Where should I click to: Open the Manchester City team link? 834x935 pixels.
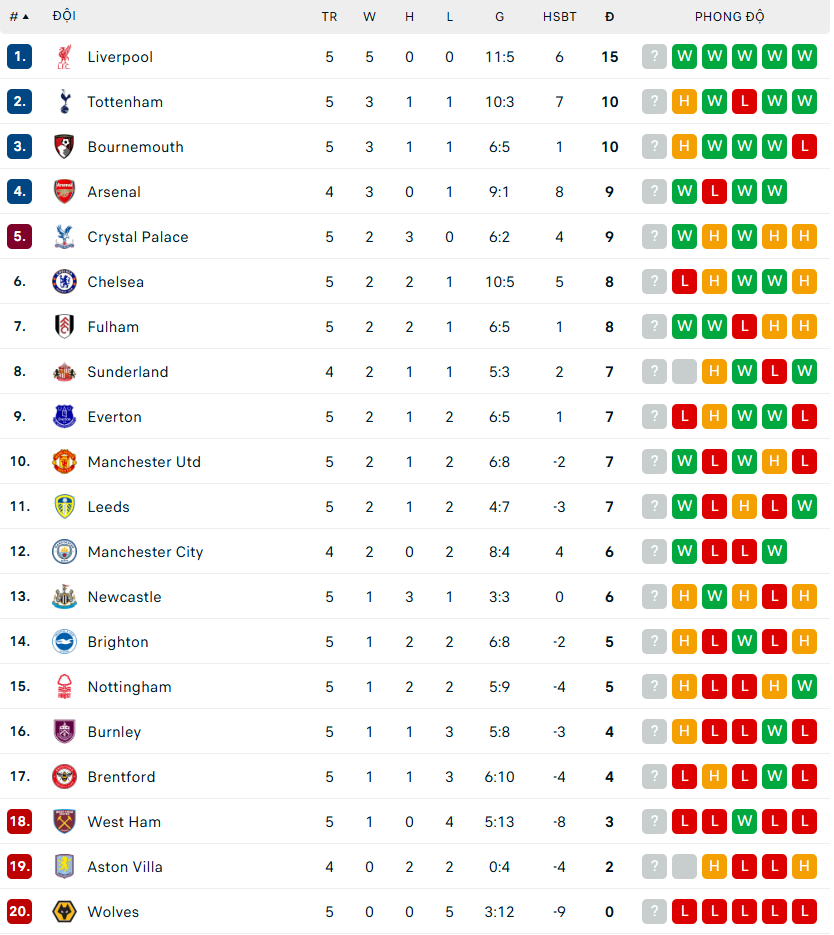click(x=145, y=552)
